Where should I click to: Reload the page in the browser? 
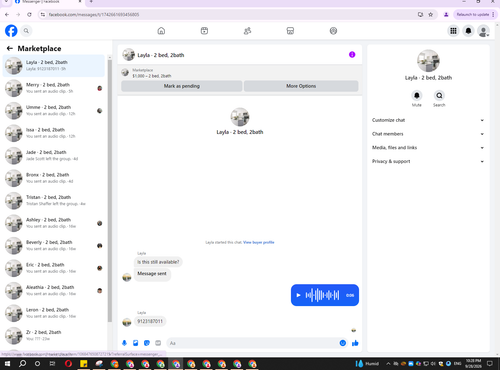[29, 14]
